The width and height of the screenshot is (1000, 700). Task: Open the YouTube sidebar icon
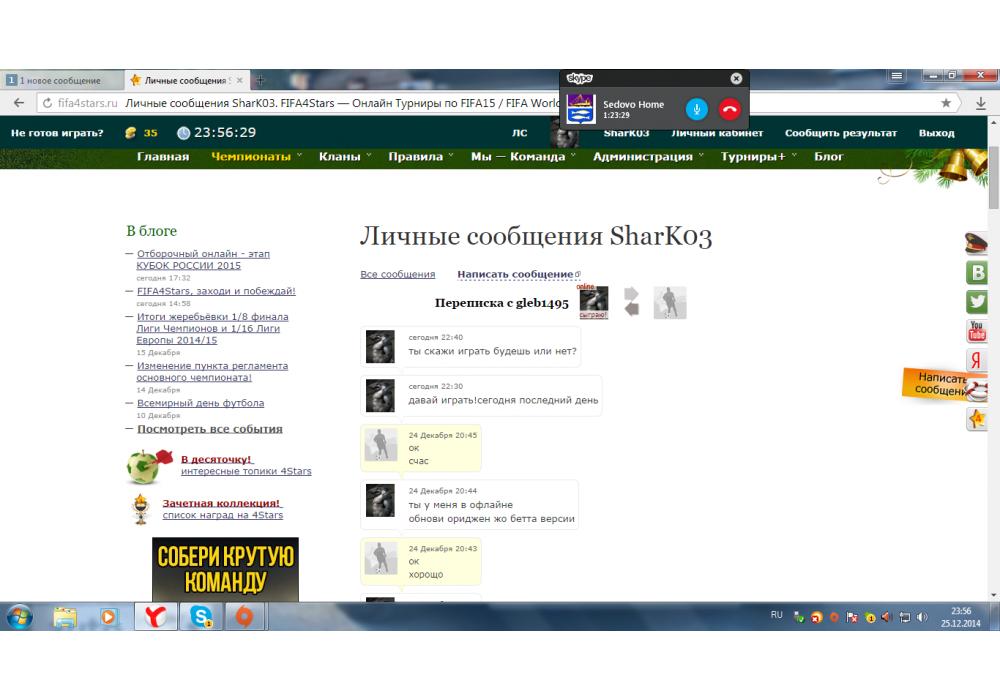[x=977, y=331]
